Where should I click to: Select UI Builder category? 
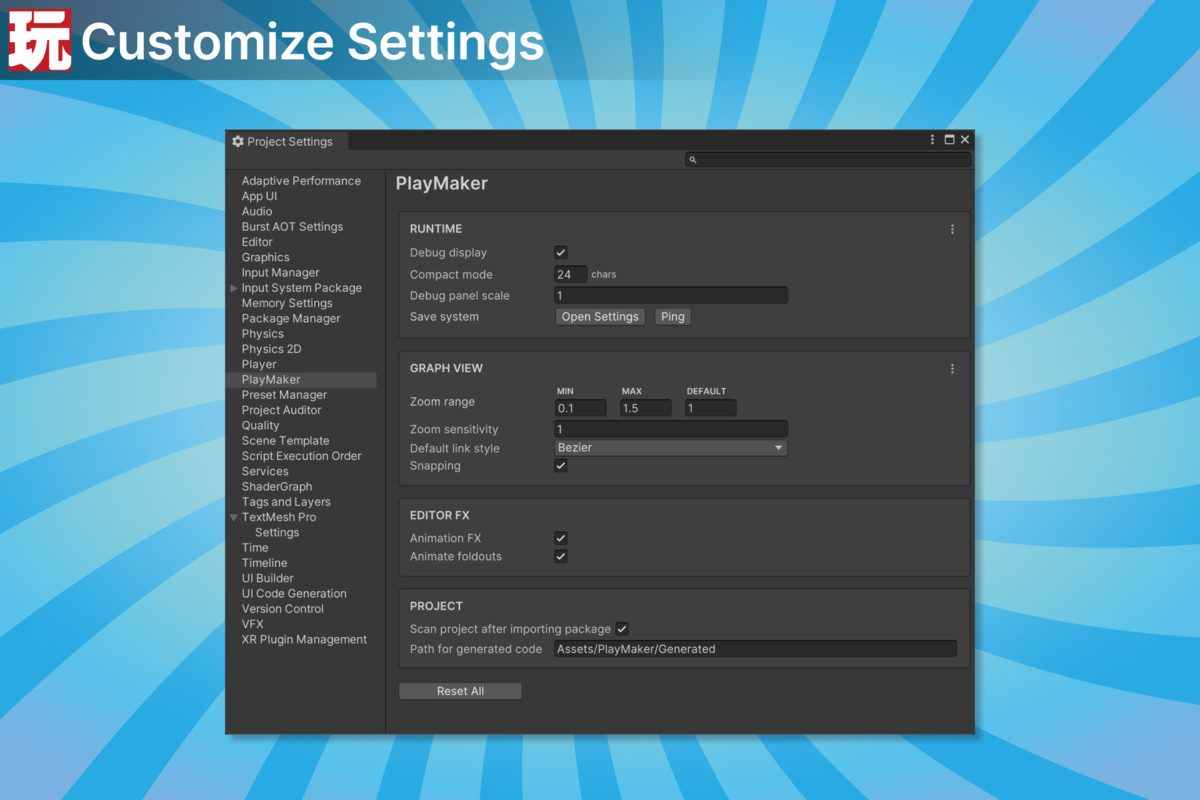268,578
